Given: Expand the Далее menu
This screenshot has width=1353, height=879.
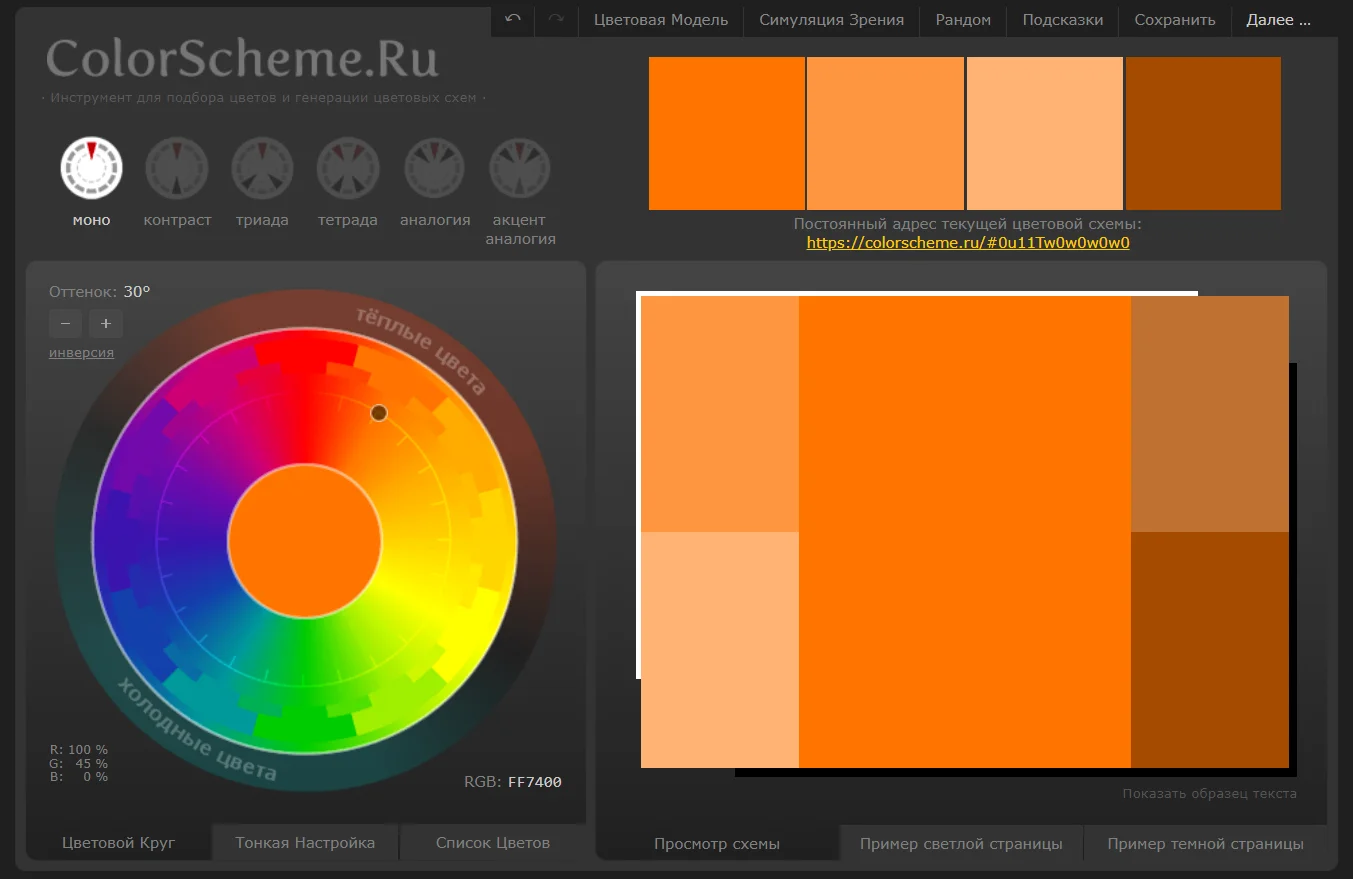Looking at the screenshot, I should click(1277, 20).
